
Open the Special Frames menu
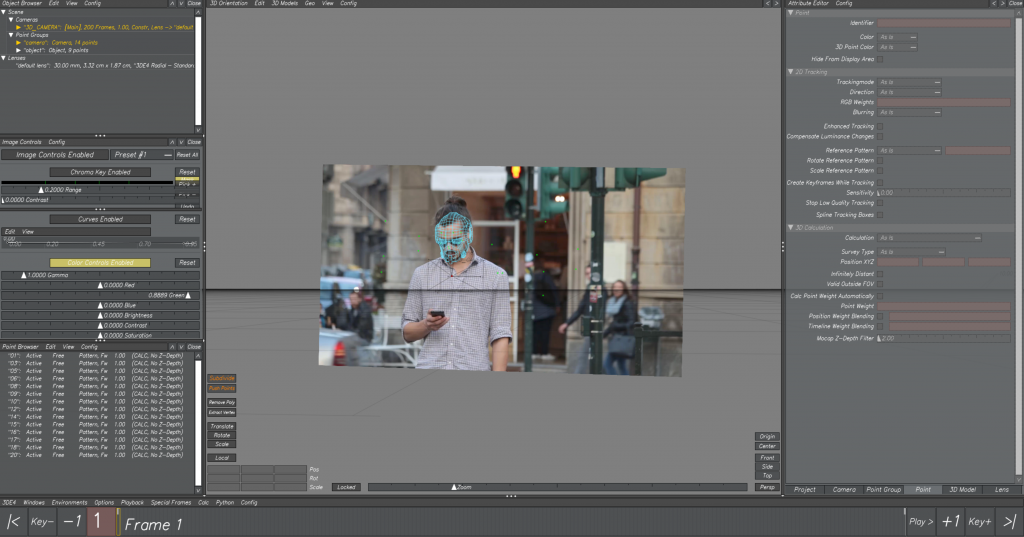[173, 502]
